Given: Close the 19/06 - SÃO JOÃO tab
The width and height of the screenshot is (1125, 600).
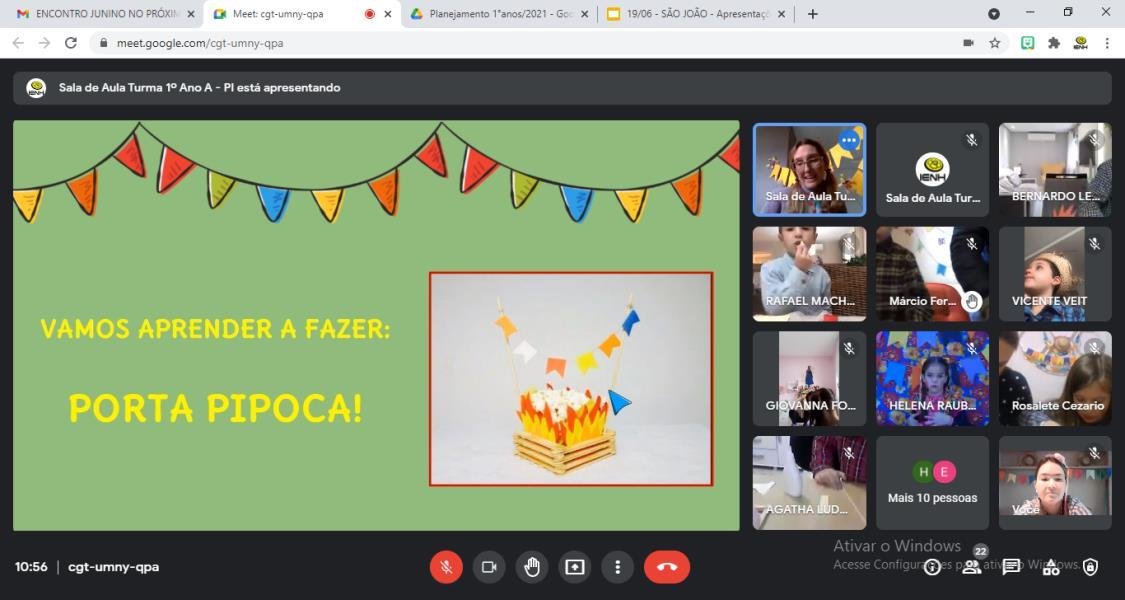Looking at the screenshot, I should click(781, 14).
